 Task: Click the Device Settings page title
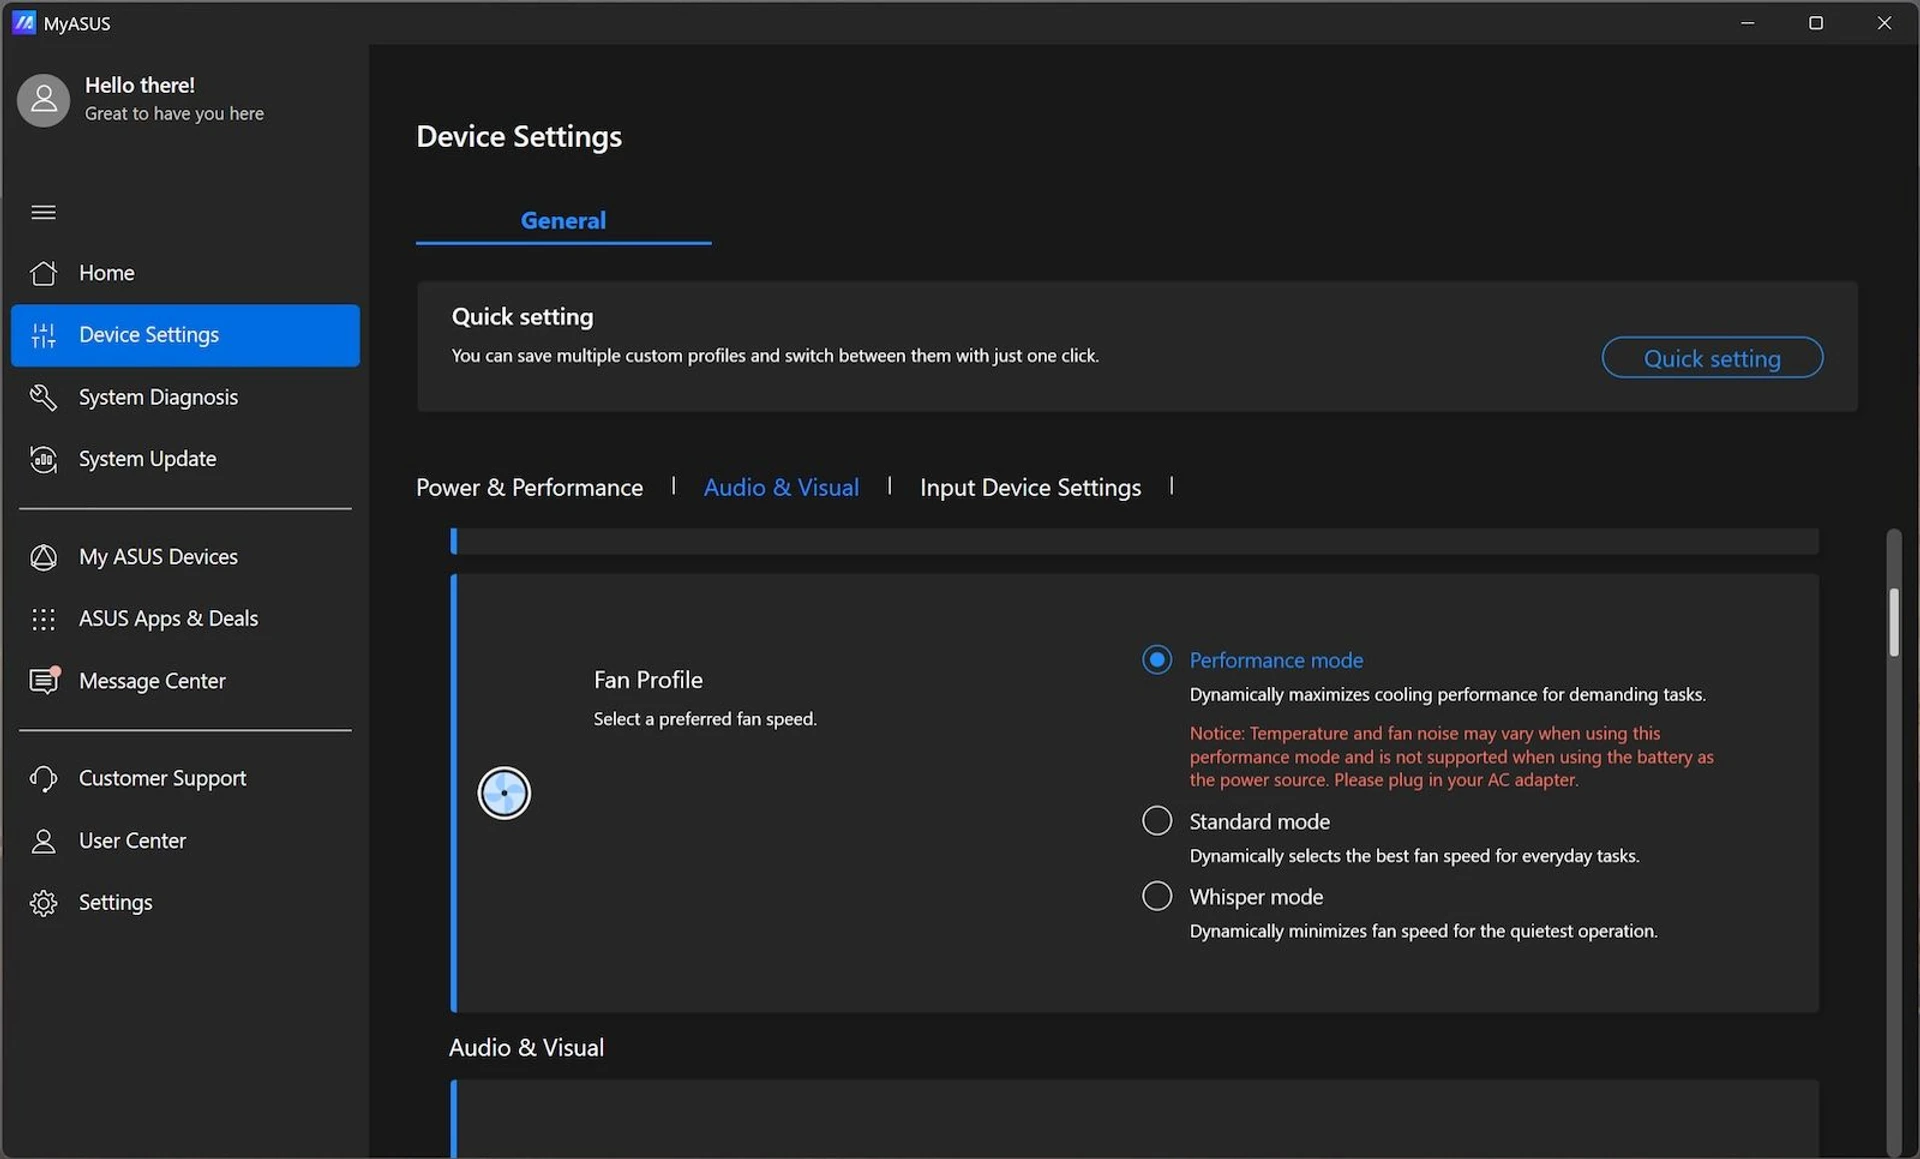tap(519, 136)
